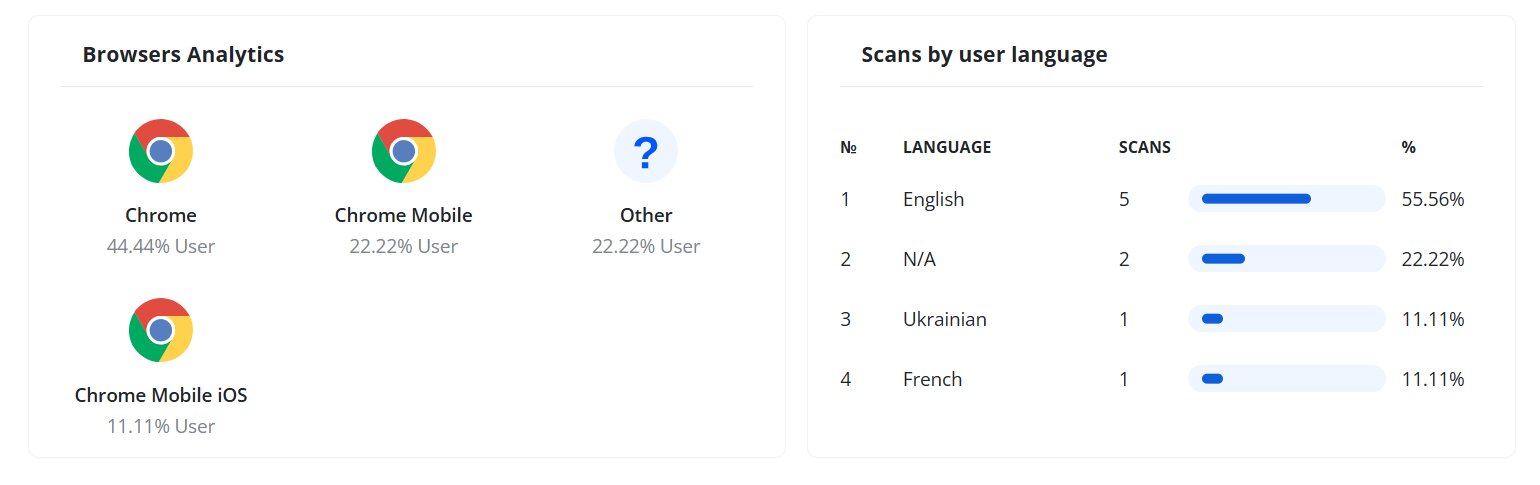1540x485 pixels.
Task: Click the Other browser label
Action: click(646, 215)
